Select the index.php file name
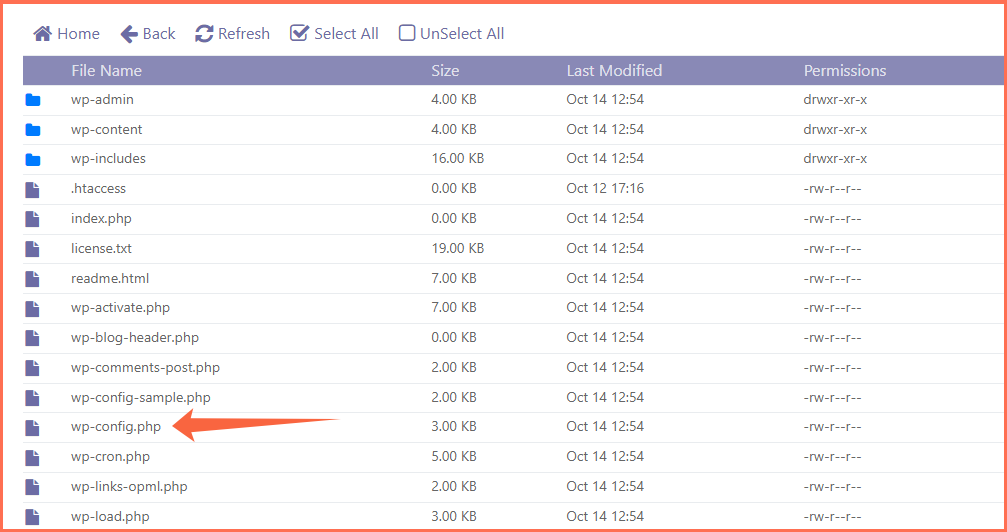 click(x=101, y=218)
